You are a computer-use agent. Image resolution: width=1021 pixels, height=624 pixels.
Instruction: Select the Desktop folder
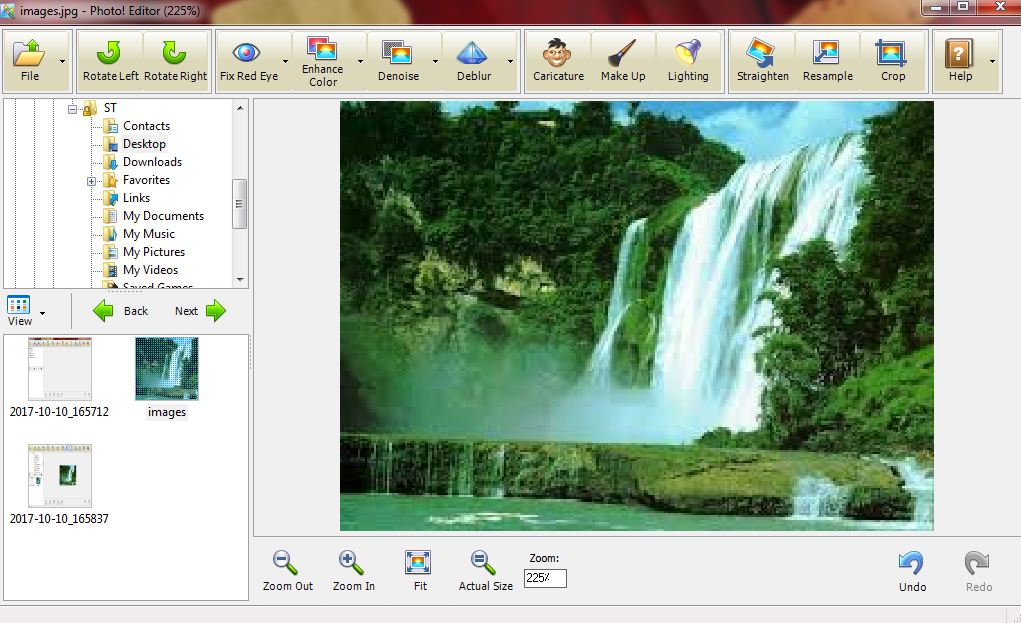(x=144, y=144)
